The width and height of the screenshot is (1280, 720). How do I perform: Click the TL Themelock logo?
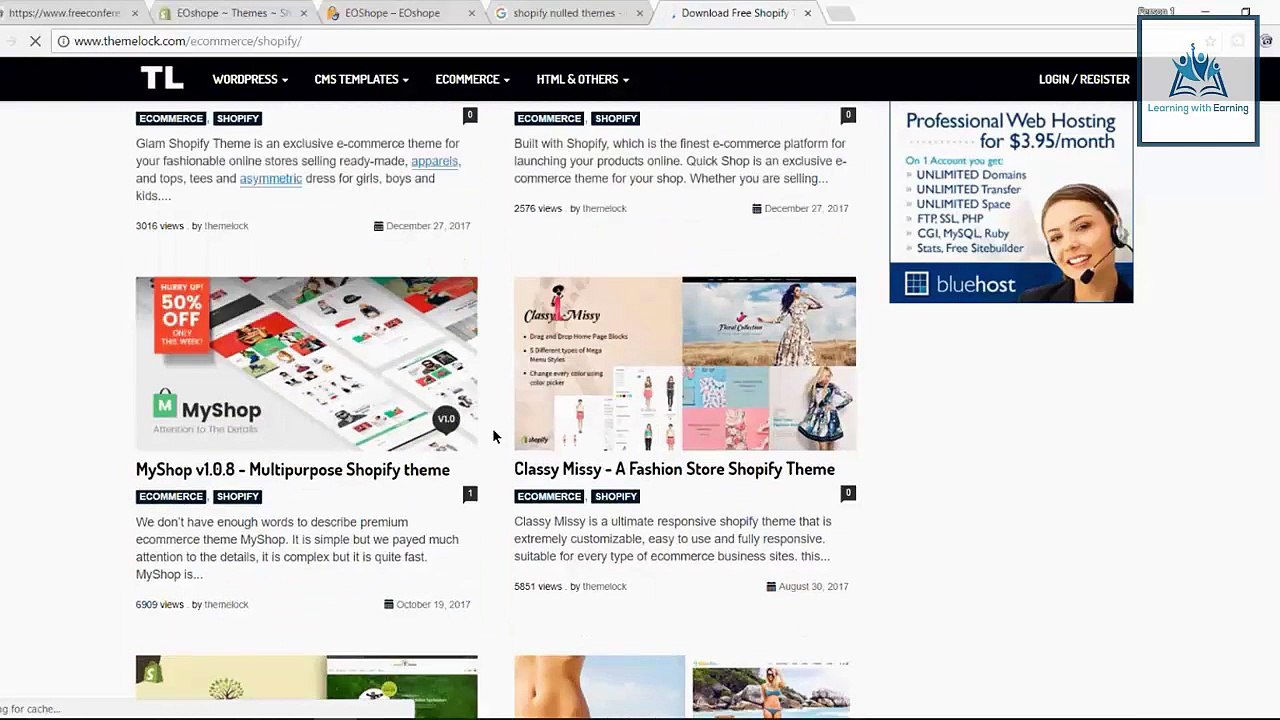pos(161,78)
